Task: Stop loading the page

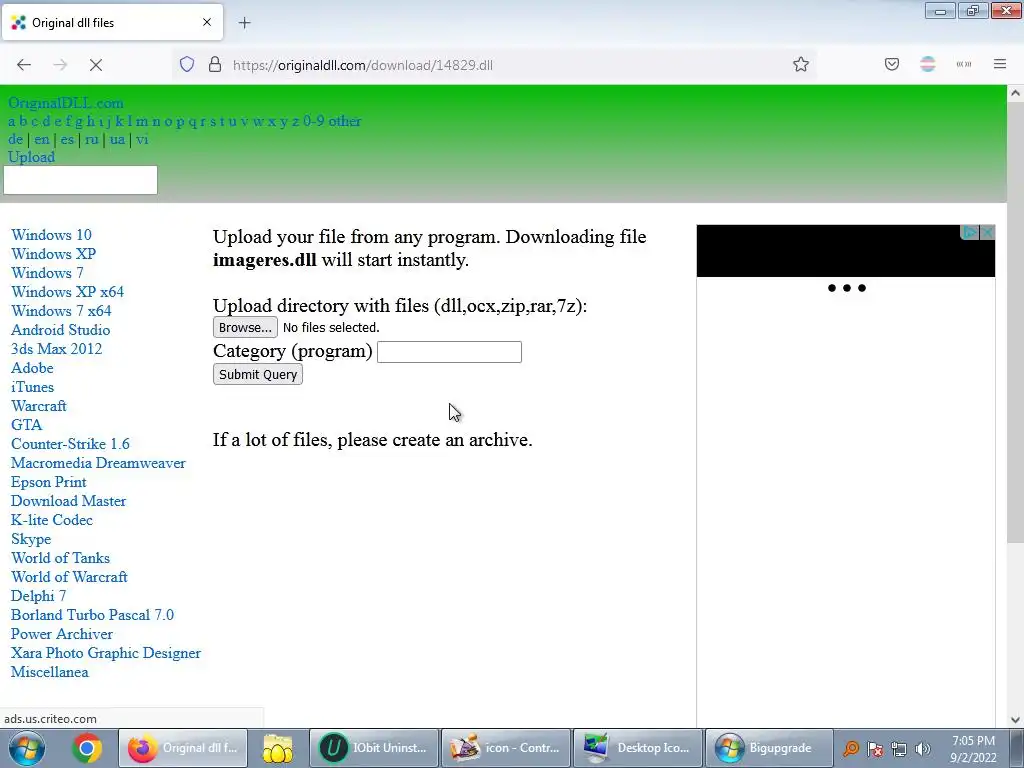Action: pyautogui.click(x=96, y=65)
